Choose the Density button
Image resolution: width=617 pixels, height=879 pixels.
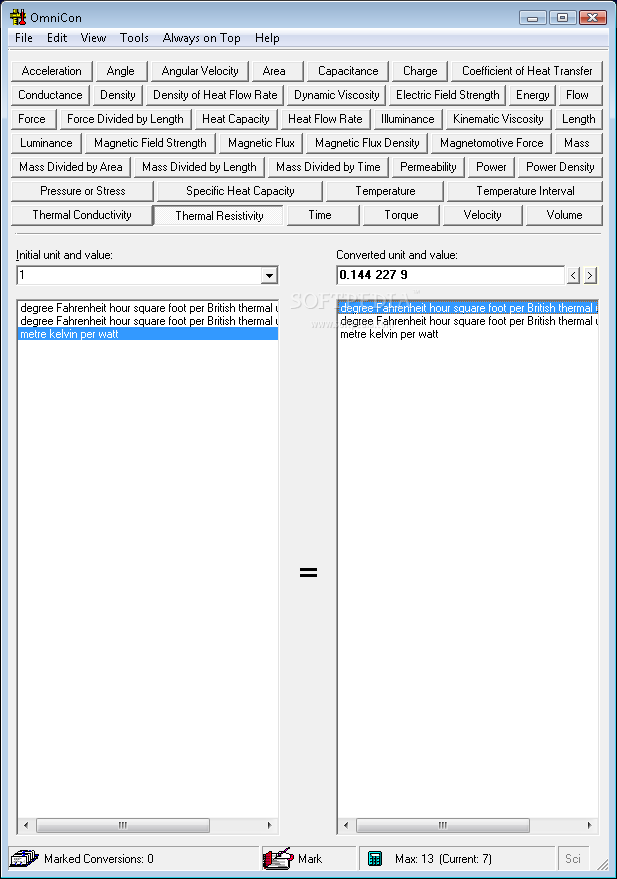pyautogui.click(x=118, y=95)
